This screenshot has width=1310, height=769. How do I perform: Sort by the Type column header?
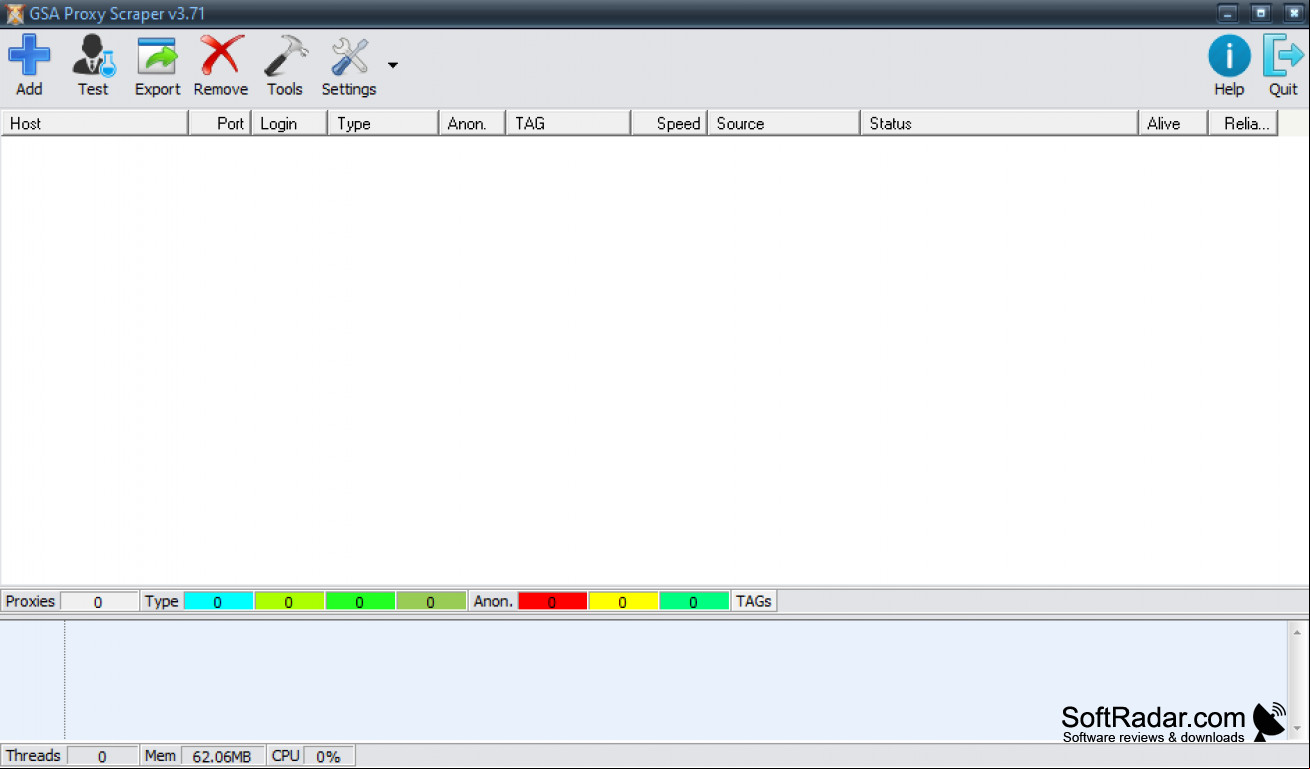click(x=383, y=124)
